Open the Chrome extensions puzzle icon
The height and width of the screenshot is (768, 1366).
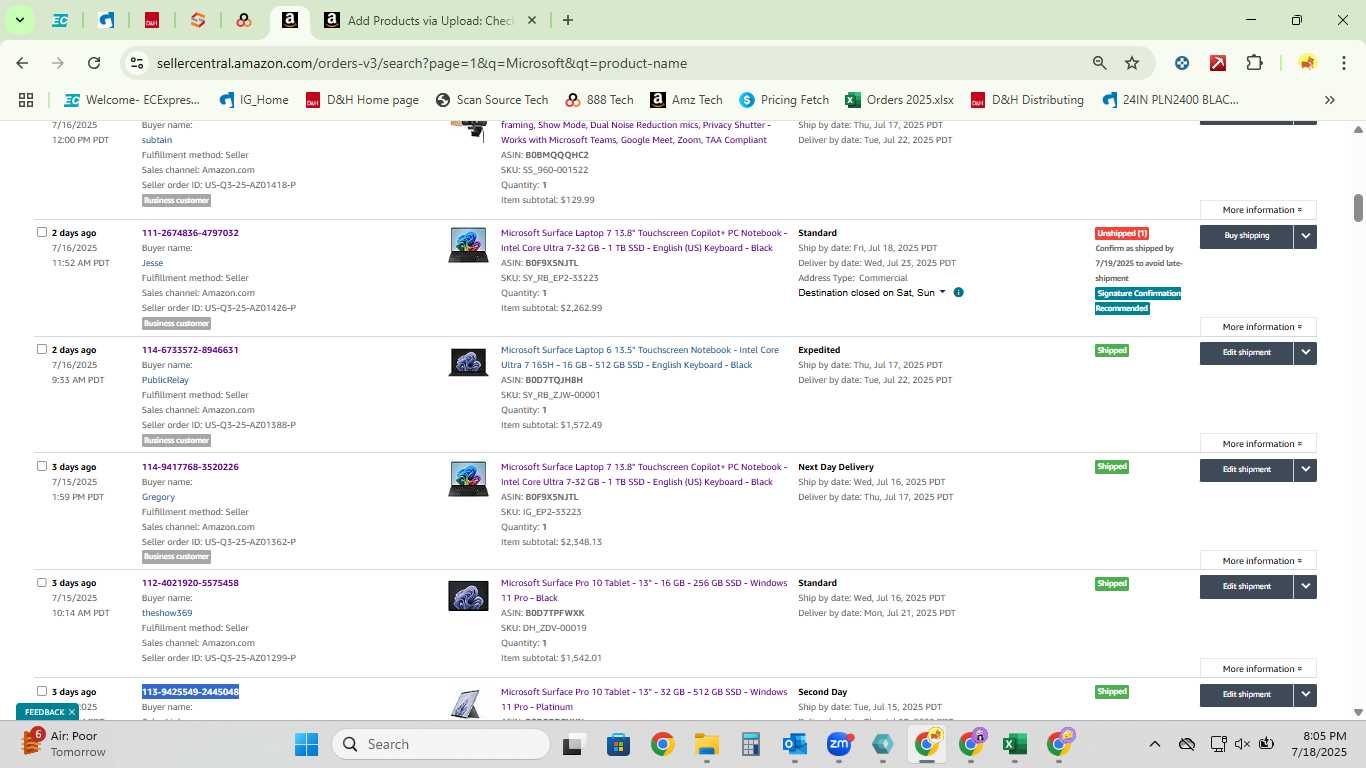point(1254,63)
